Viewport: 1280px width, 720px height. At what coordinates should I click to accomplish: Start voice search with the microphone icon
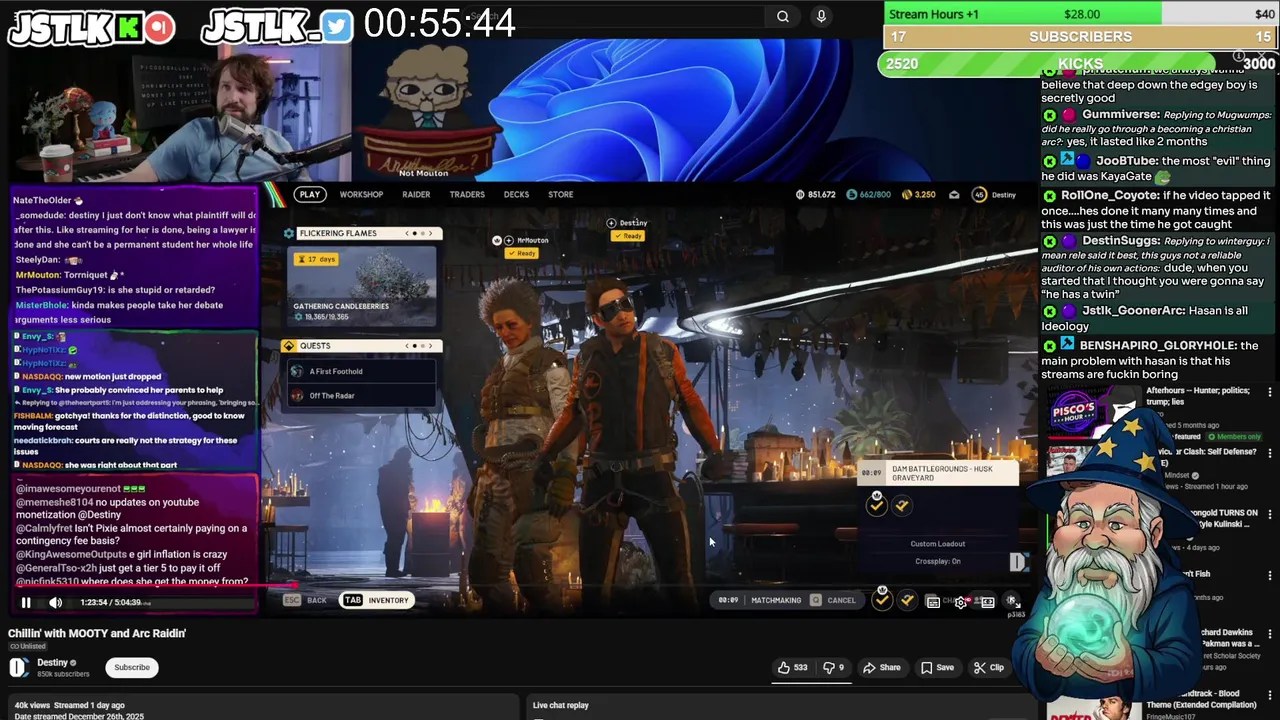tap(821, 16)
